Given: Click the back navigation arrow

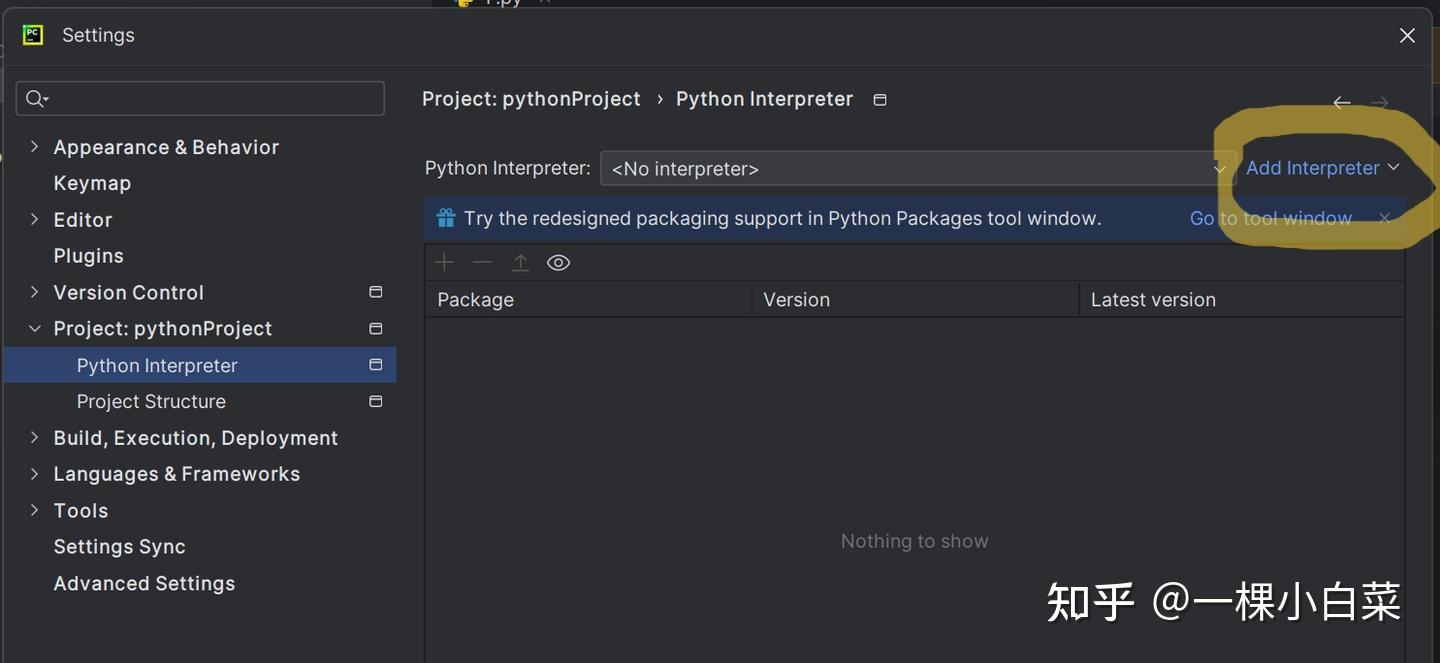Looking at the screenshot, I should coord(1341,102).
